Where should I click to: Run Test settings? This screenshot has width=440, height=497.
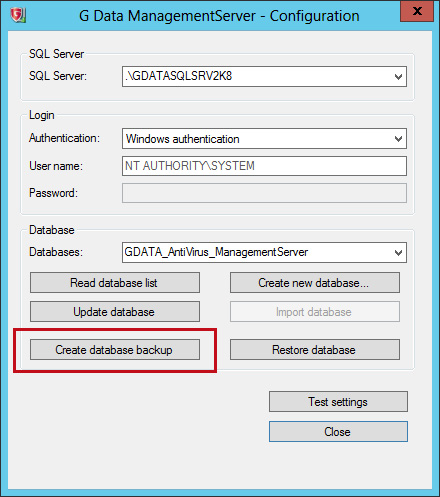(338, 402)
